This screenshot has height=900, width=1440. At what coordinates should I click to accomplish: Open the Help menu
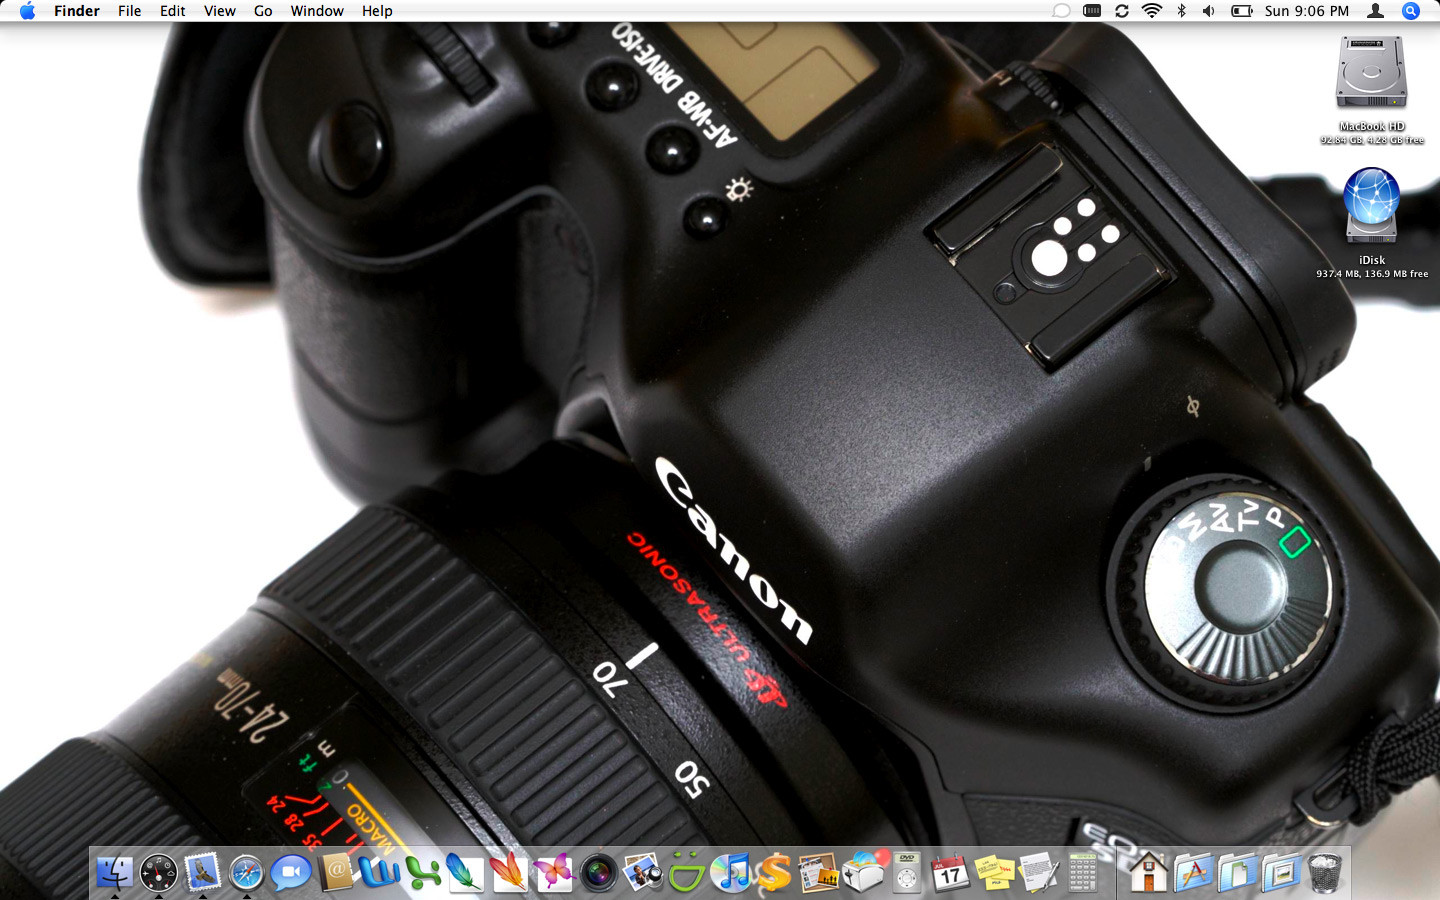377,11
